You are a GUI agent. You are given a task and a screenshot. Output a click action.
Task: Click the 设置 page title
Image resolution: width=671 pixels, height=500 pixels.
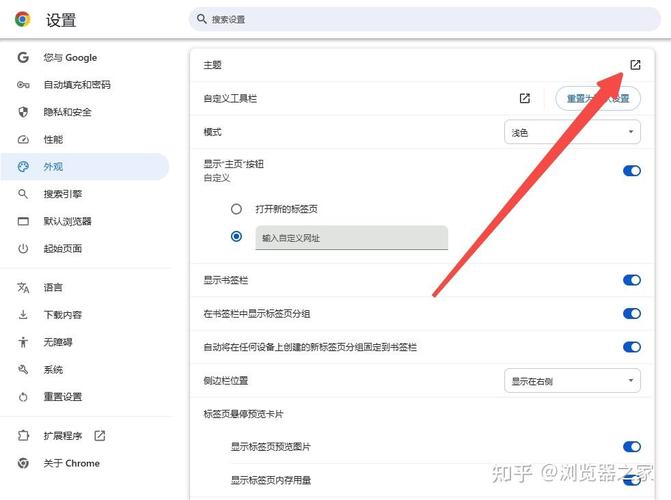click(61, 20)
